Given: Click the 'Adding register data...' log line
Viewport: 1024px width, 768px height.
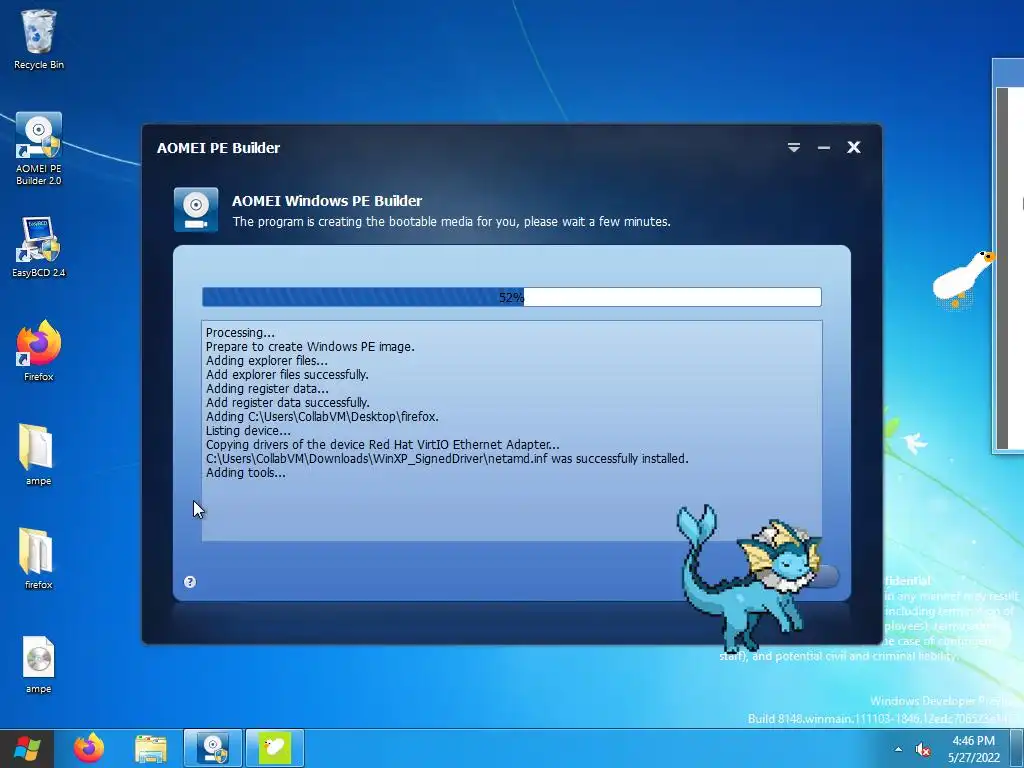Looking at the screenshot, I should pyautogui.click(x=267, y=389).
